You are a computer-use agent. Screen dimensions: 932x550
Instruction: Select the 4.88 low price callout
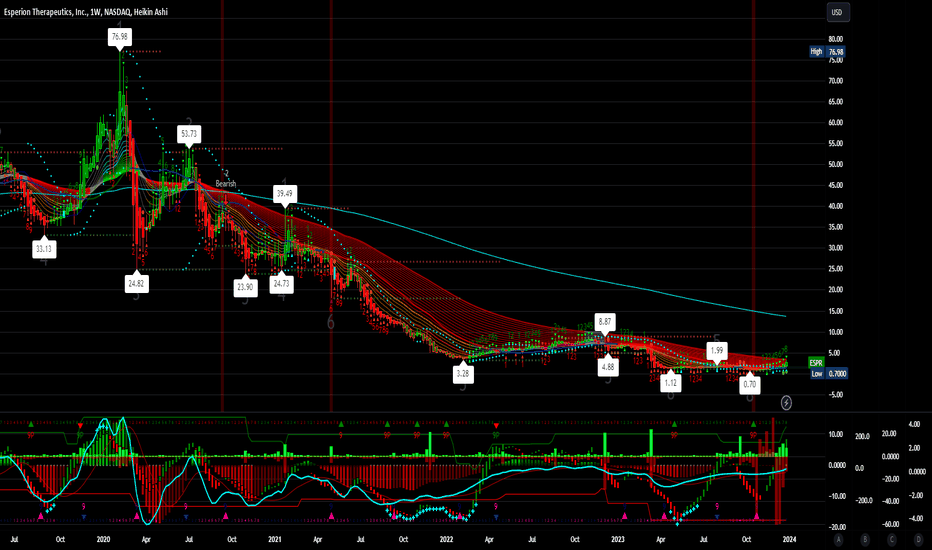pyautogui.click(x=607, y=366)
